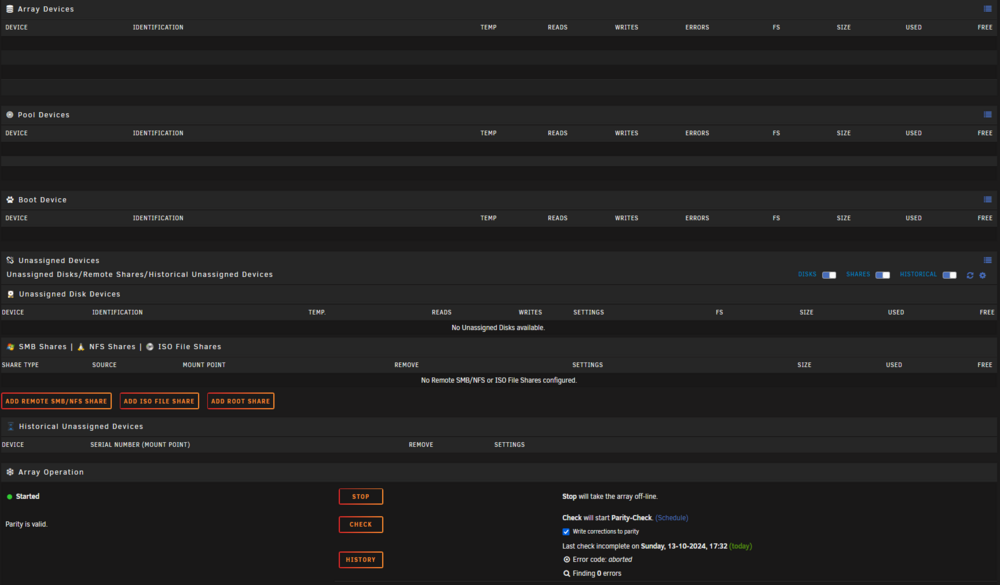Click the Pool Devices section view icon

click(x=987, y=115)
